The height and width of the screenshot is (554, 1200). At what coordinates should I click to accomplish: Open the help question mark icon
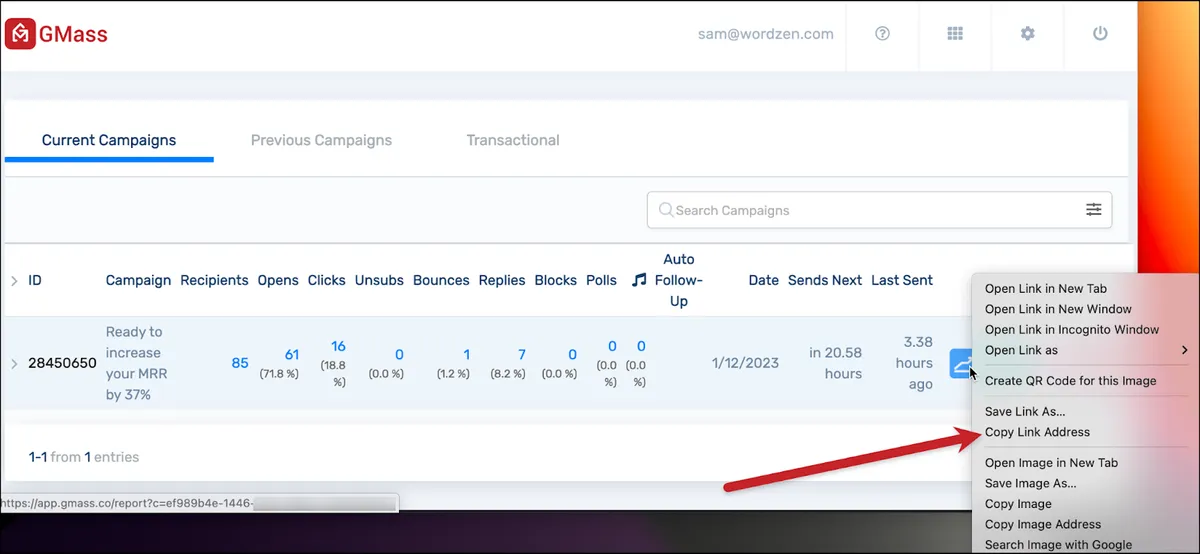click(882, 33)
